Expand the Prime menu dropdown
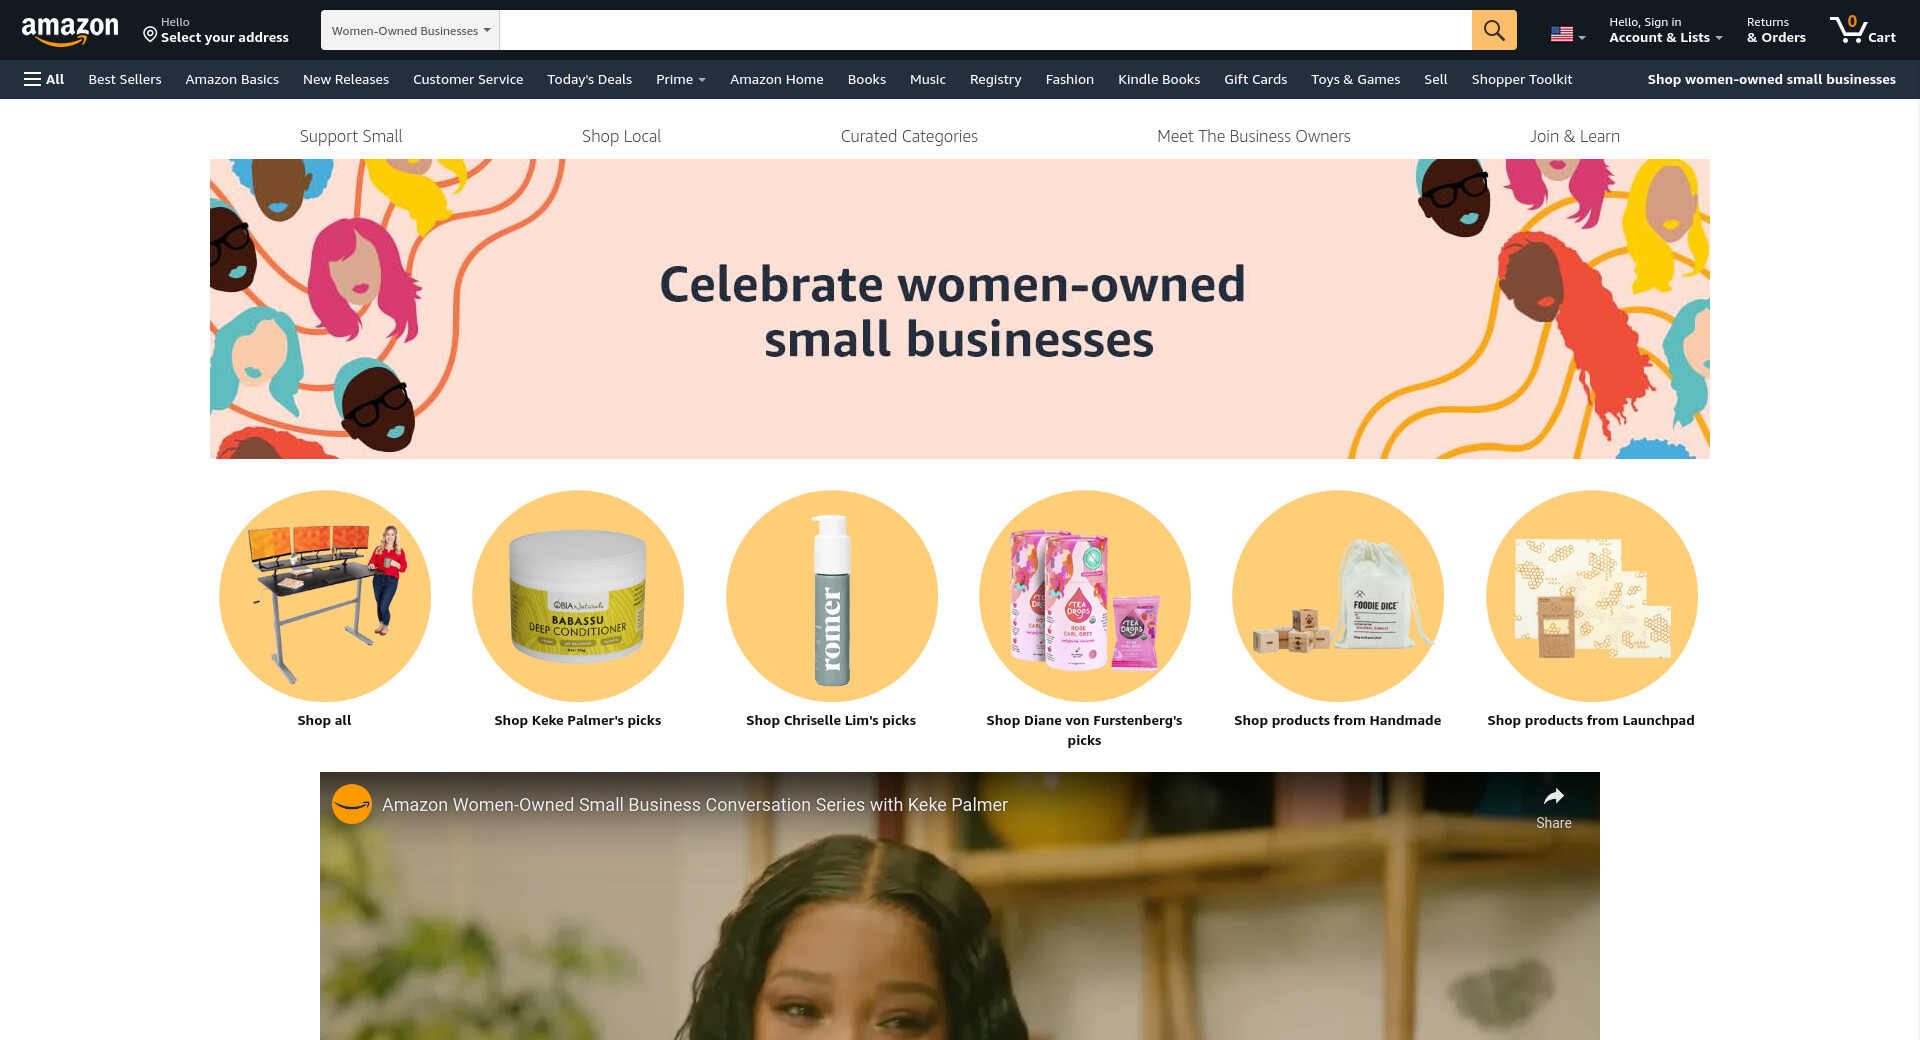 click(x=680, y=79)
